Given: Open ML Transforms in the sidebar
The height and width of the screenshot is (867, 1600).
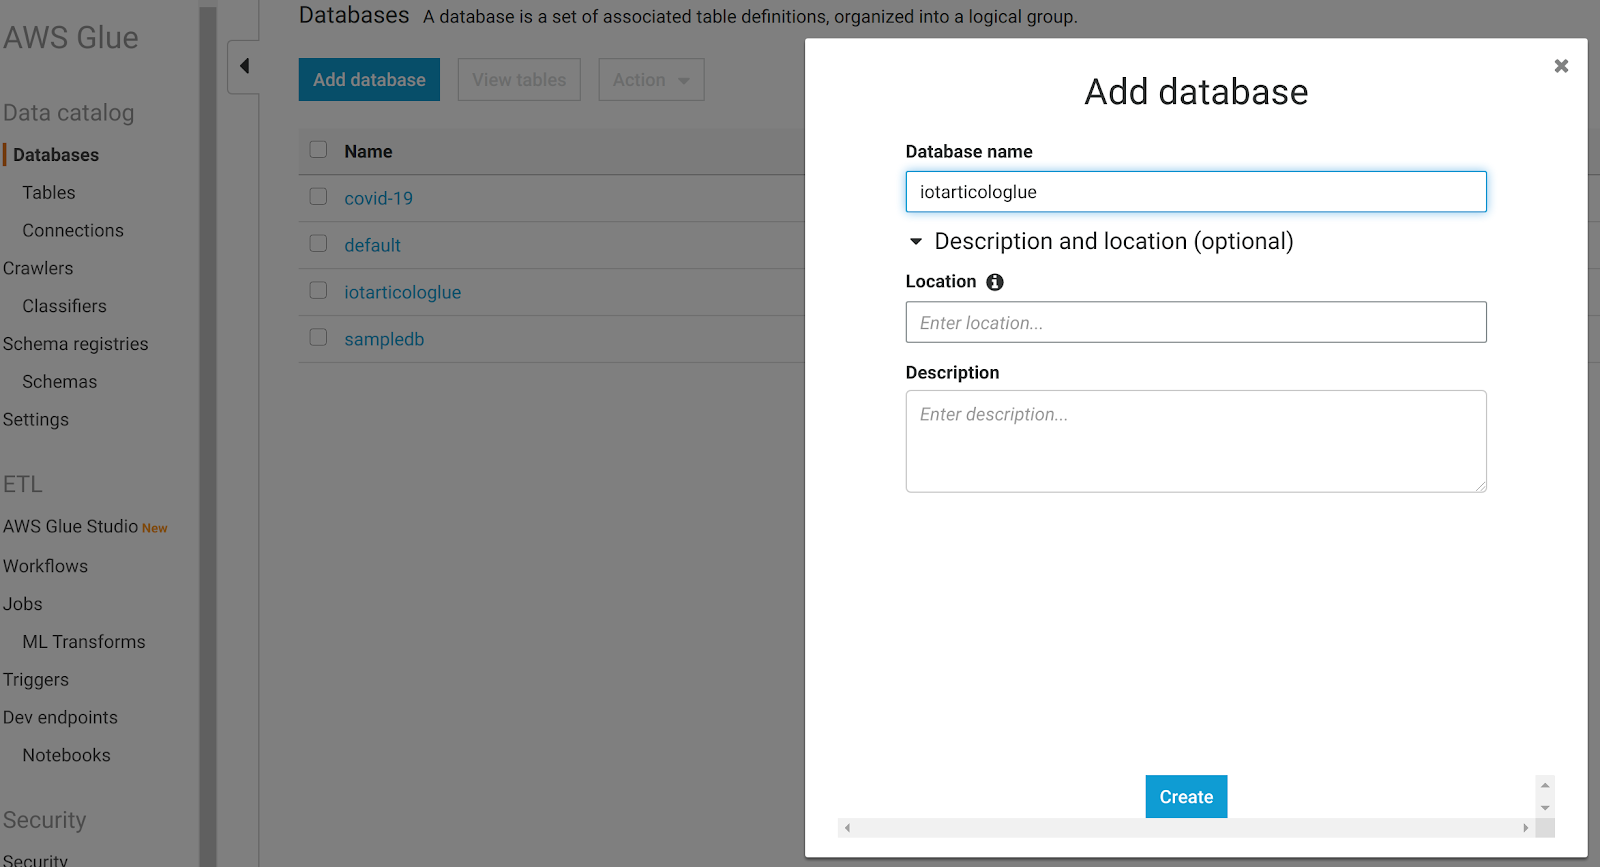Looking at the screenshot, I should (84, 643).
